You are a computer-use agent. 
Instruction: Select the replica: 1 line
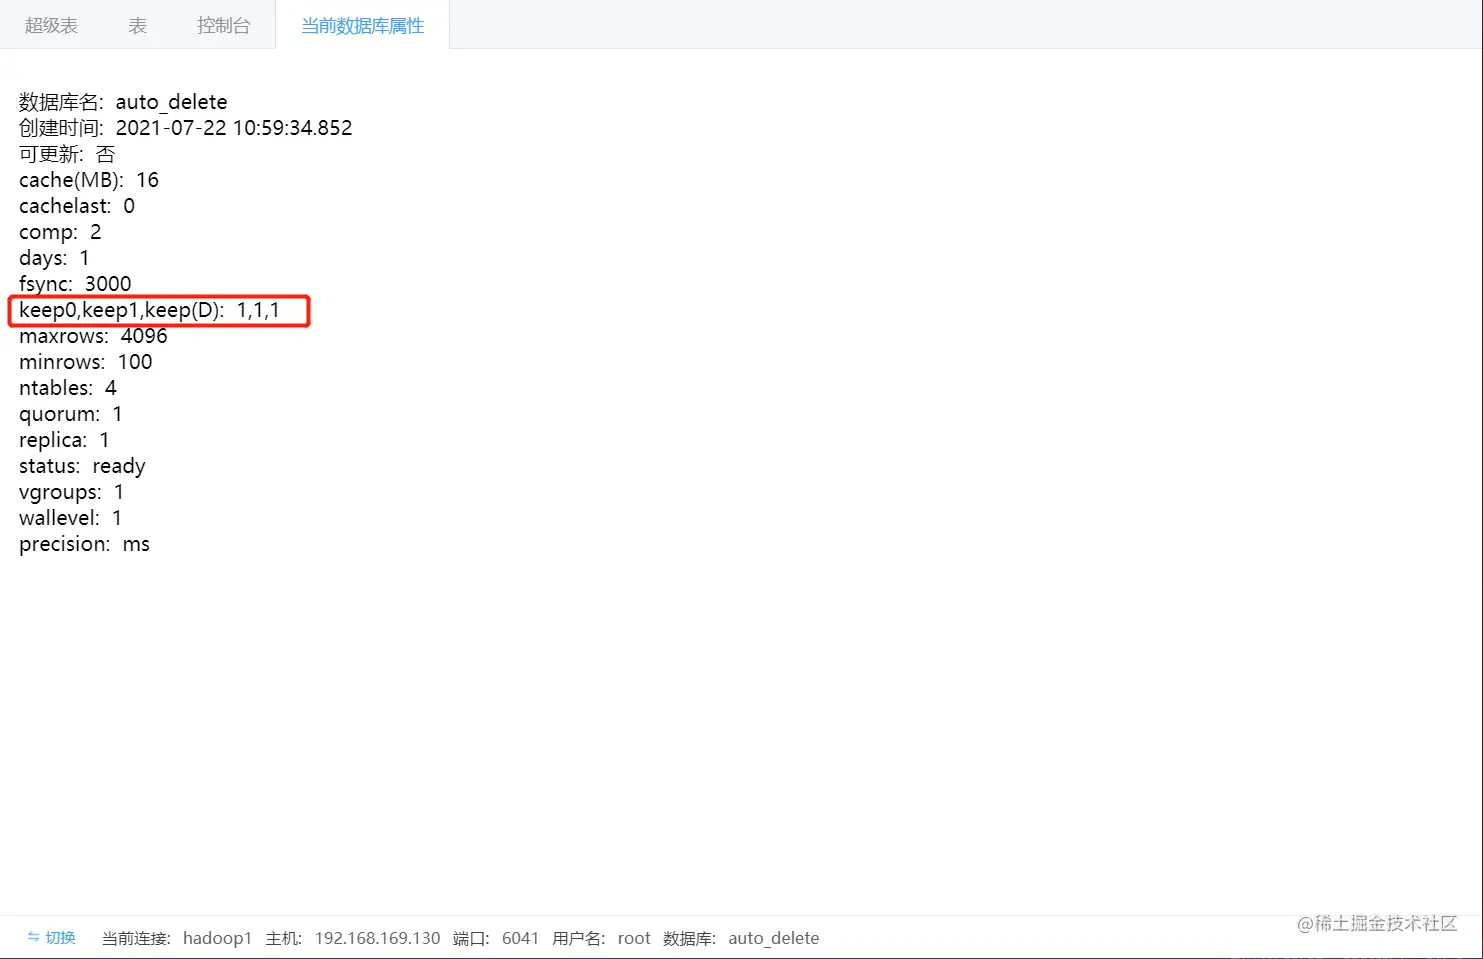point(65,440)
